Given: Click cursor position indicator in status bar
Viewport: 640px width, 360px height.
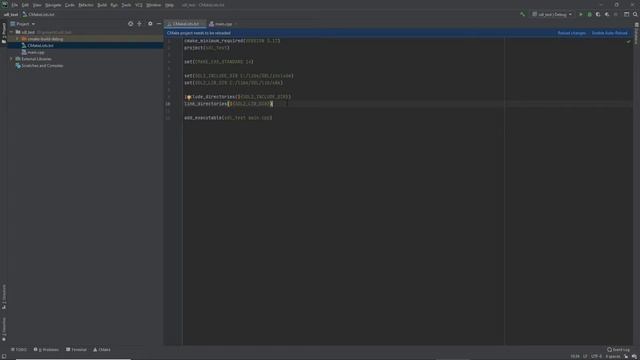Looking at the screenshot, I should (575, 356).
